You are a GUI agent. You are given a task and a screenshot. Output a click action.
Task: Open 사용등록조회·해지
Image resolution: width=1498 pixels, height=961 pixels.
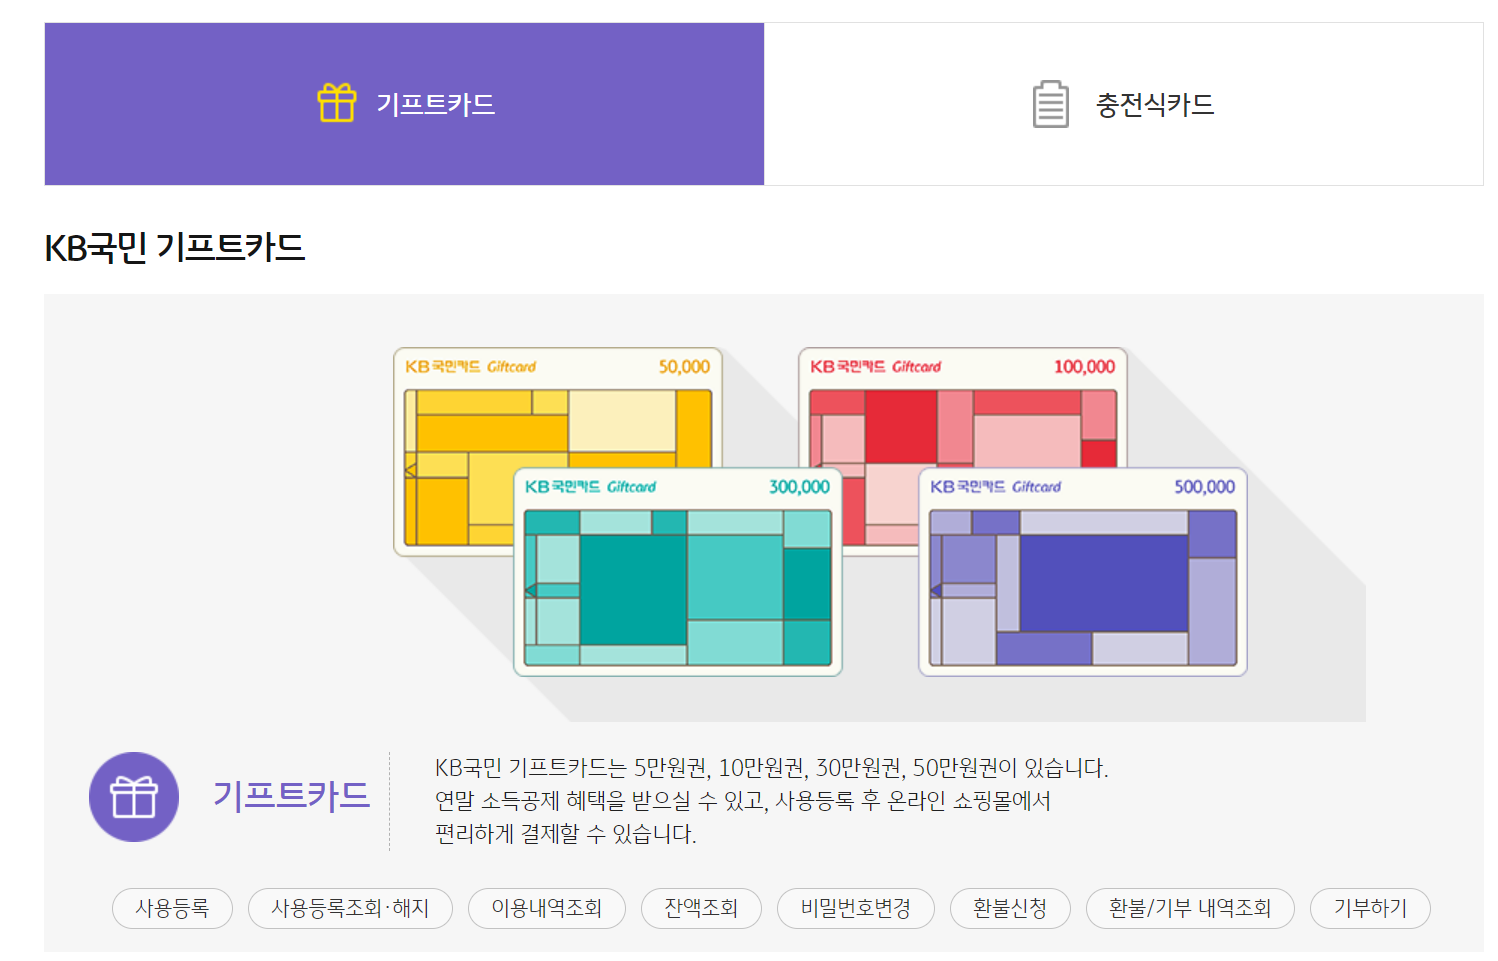(x=350, y=908)
